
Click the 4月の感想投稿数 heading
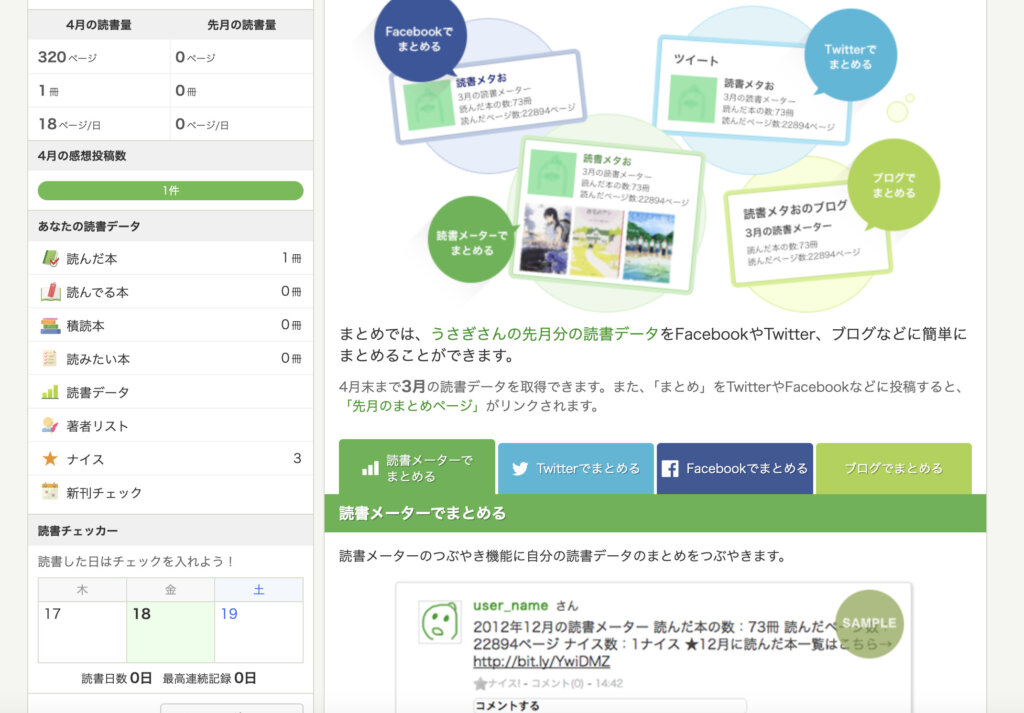(82, 156)
